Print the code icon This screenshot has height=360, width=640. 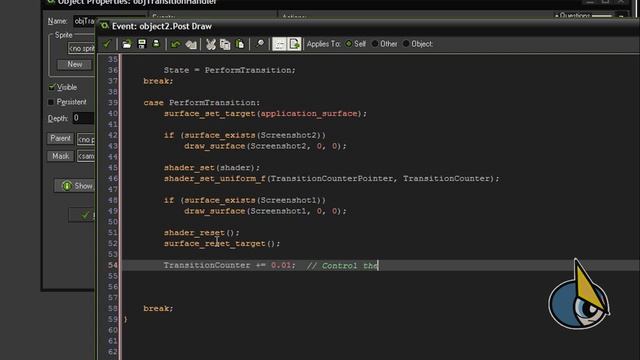[156, 44]
